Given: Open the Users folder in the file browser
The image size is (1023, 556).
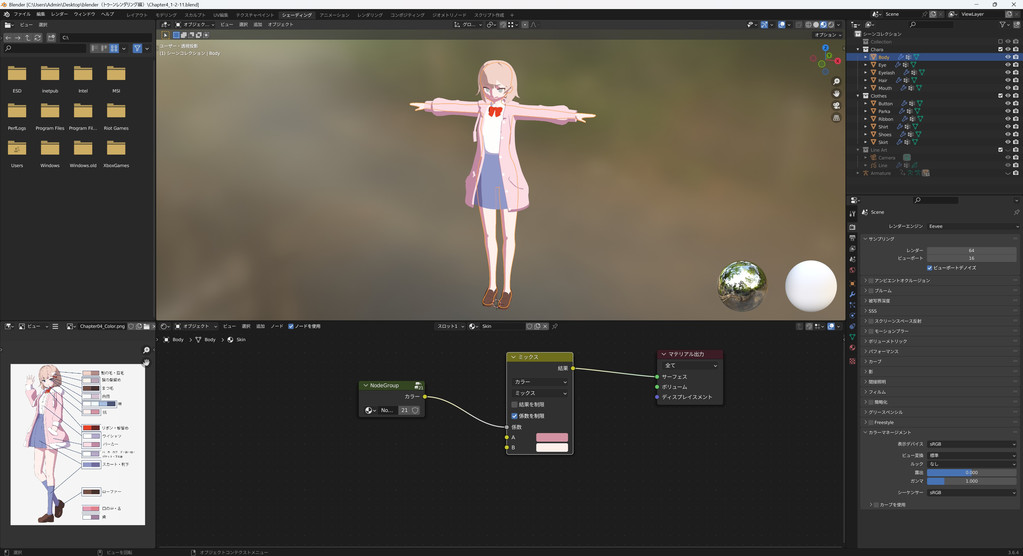Looking at the screenshot, I should coord(17,150).
